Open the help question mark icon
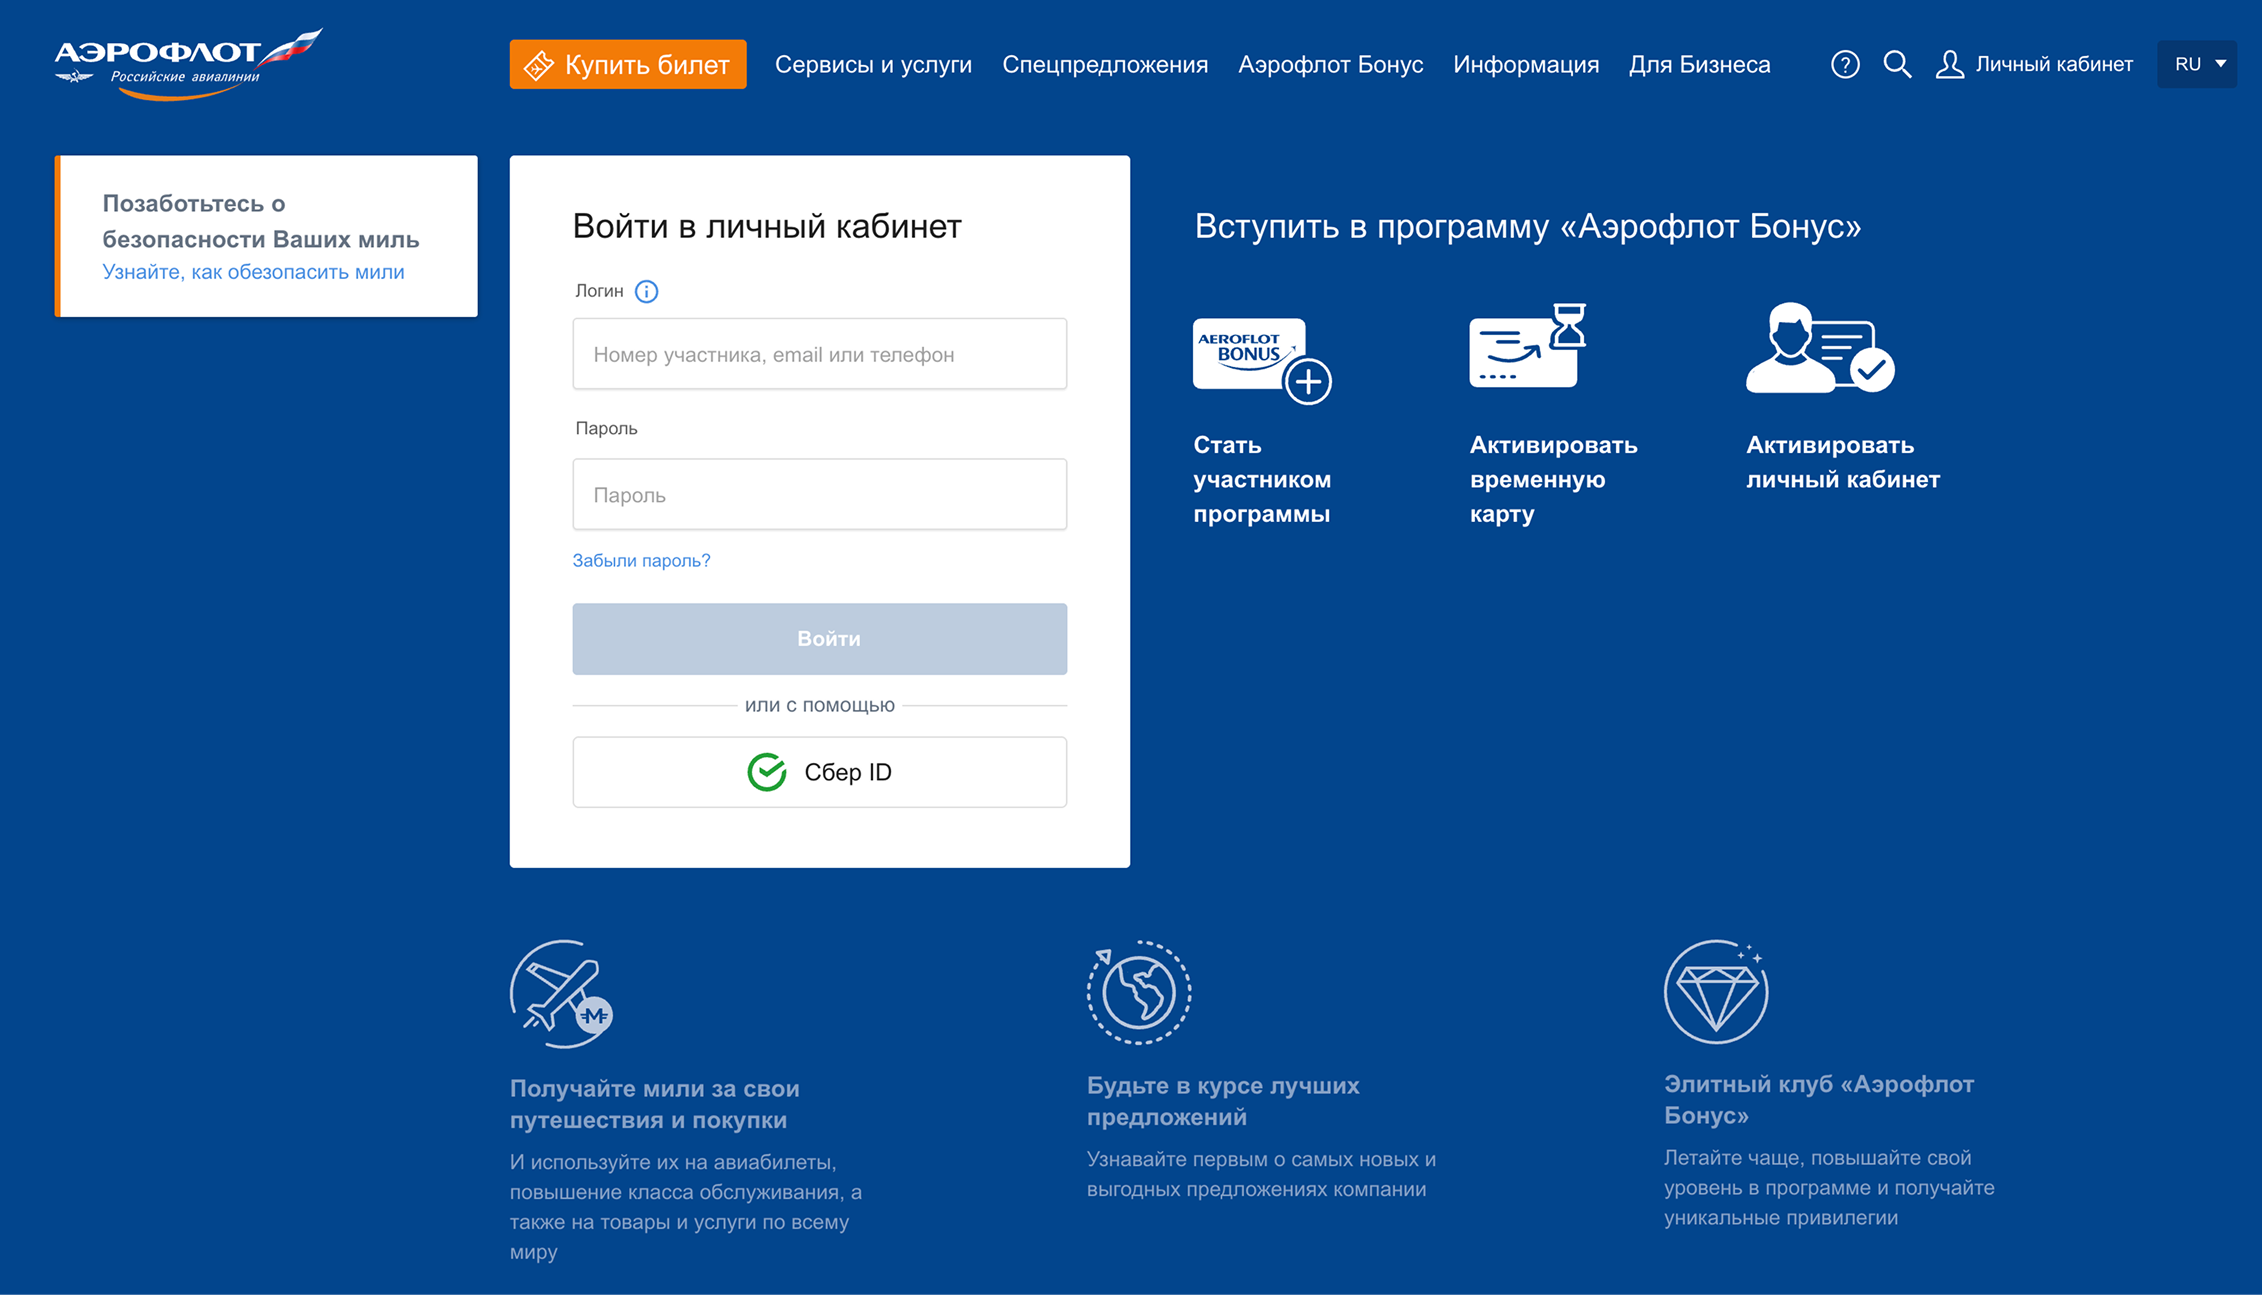The width and height of the screenshot is (2262, 1295). (x=1845, y=65)
